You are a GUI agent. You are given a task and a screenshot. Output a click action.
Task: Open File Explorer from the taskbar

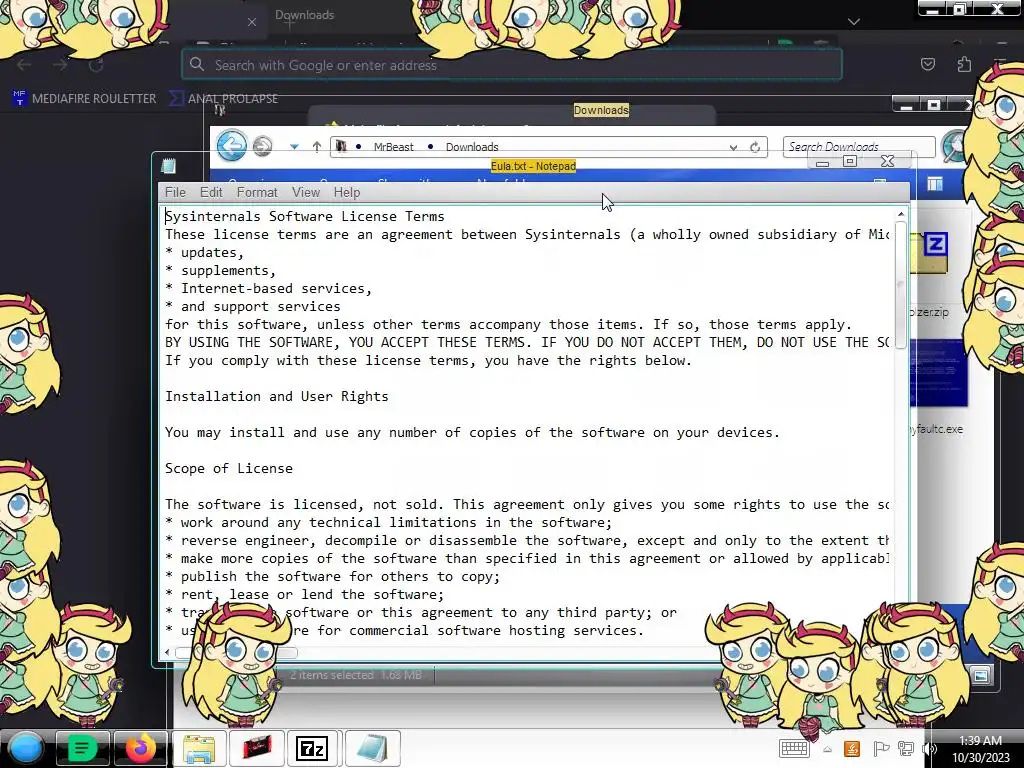(x=199, y=748)
